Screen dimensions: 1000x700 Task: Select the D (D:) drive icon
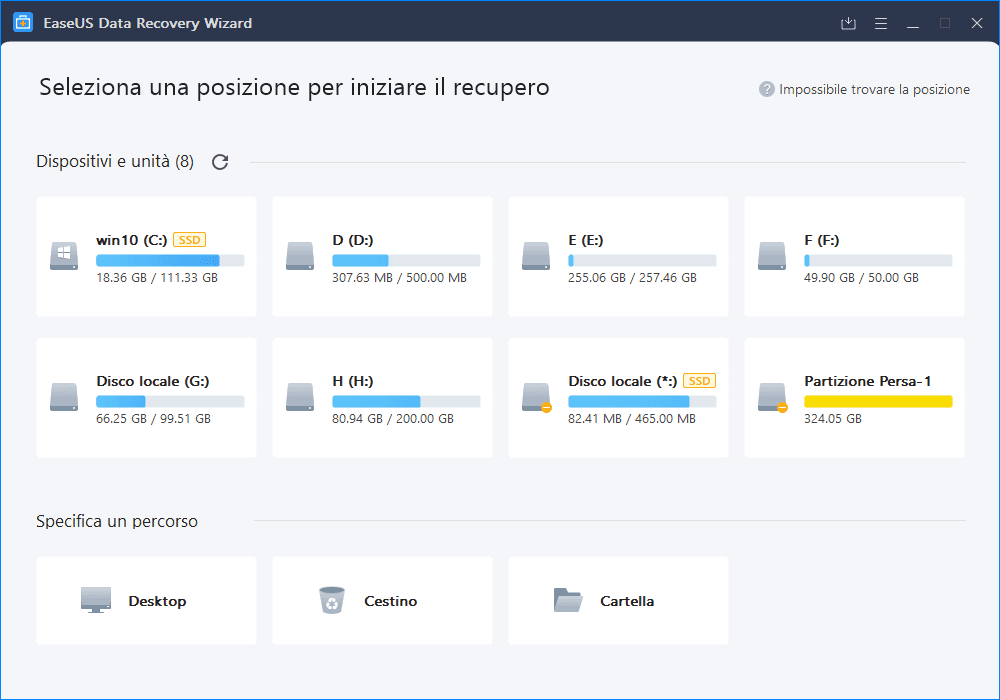coord(300,256)
